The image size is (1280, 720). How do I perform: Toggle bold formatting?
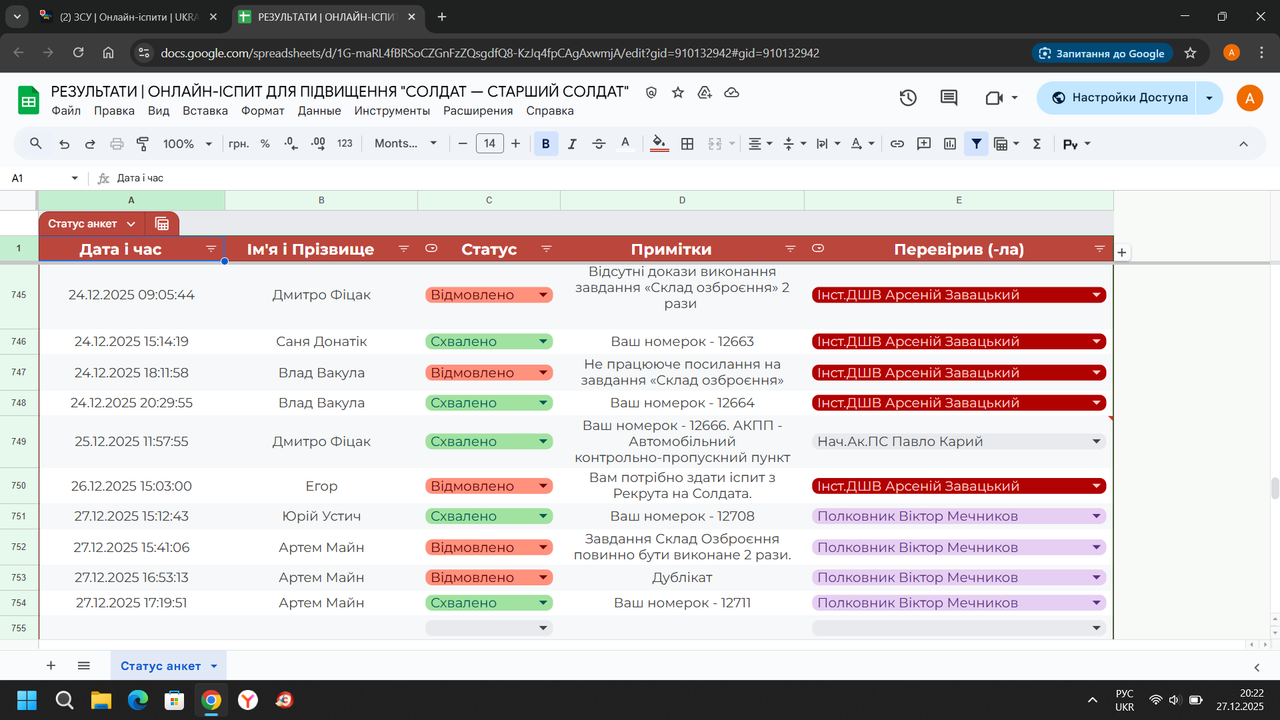point(545,144)
